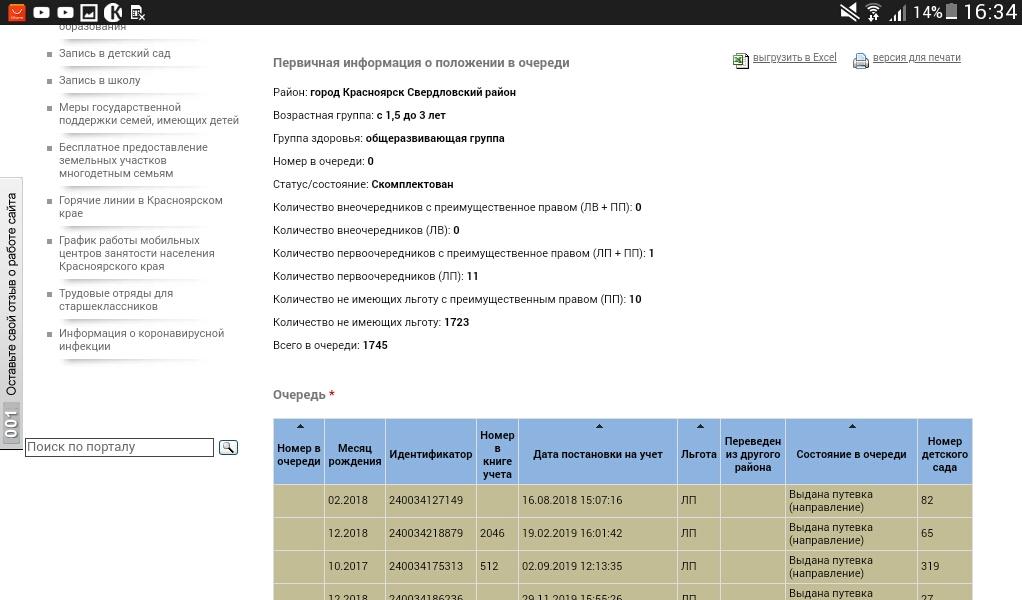Click date 16.08.2018 15:07:16 cell
Screen dimensions: 1022x600
point(598,500)
